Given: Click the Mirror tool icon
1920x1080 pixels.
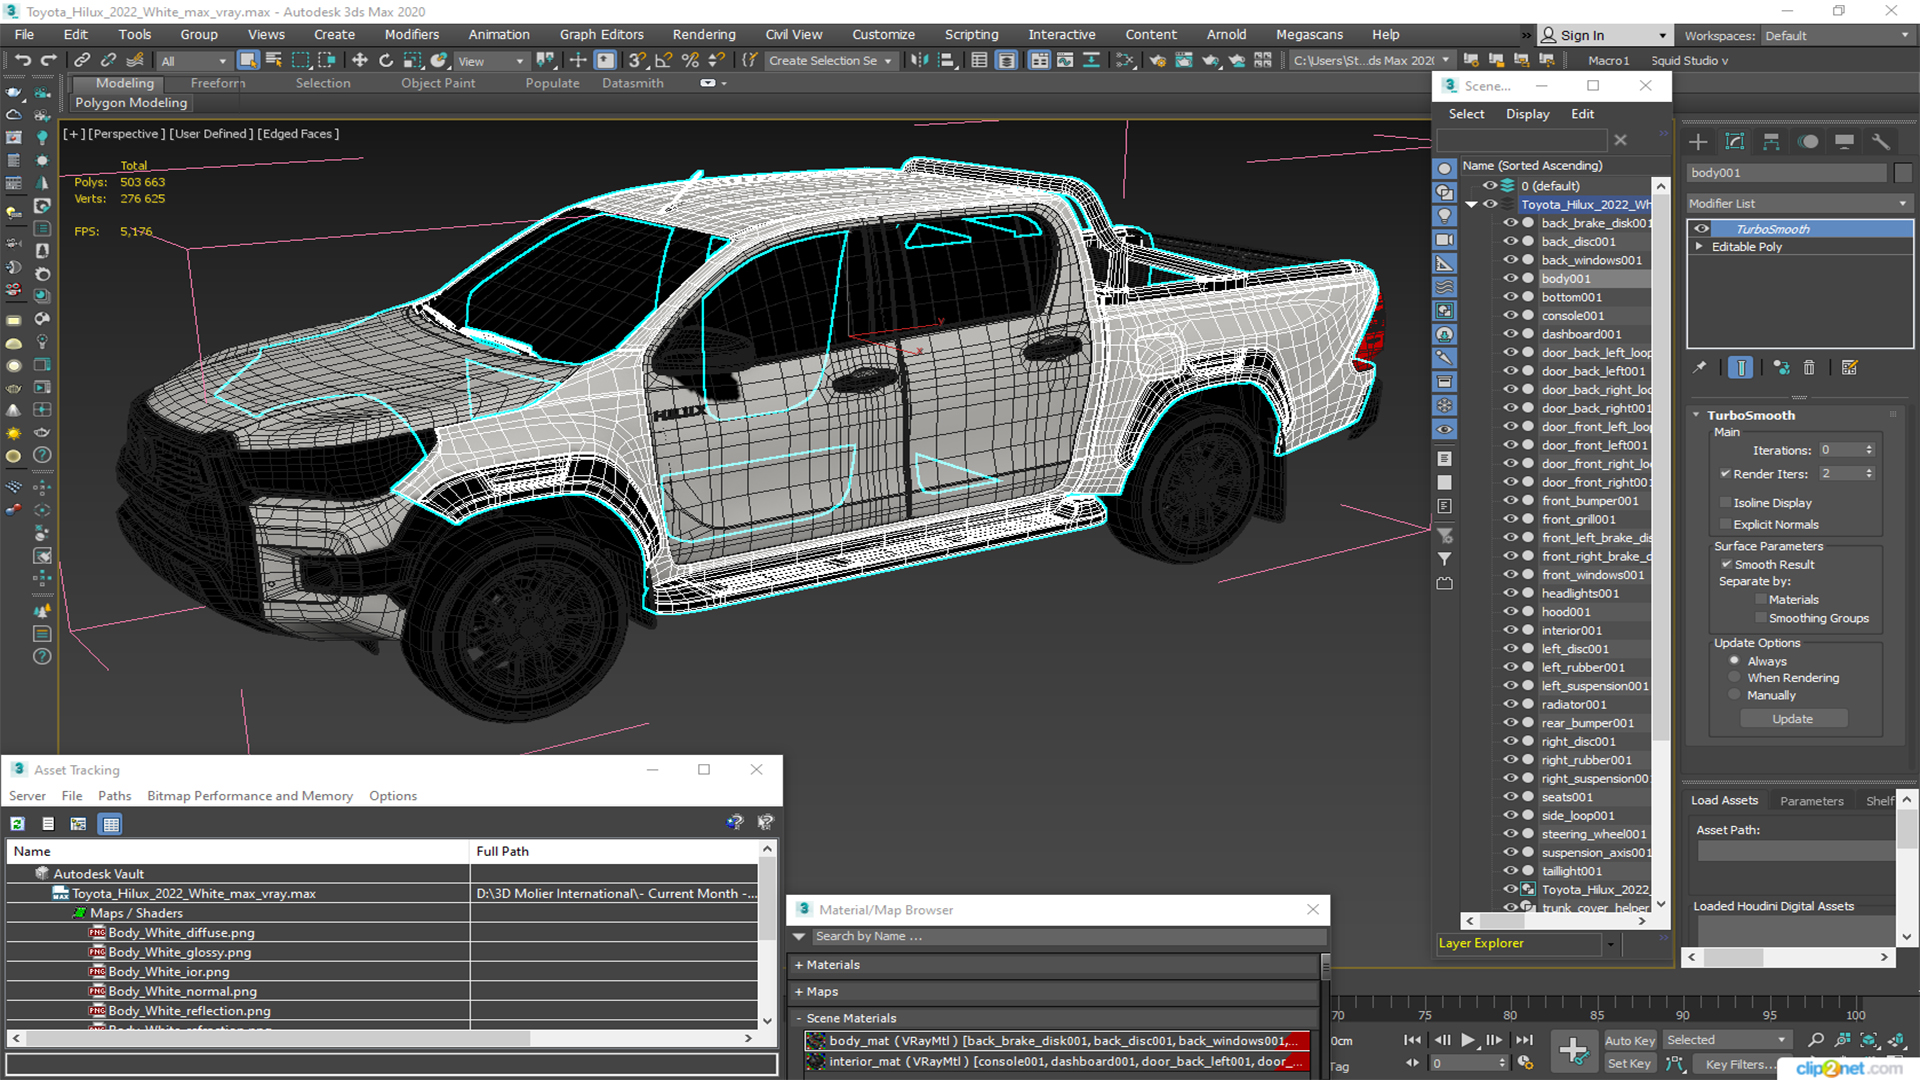Looking at the screenshot, I should [x=919, y=60].
